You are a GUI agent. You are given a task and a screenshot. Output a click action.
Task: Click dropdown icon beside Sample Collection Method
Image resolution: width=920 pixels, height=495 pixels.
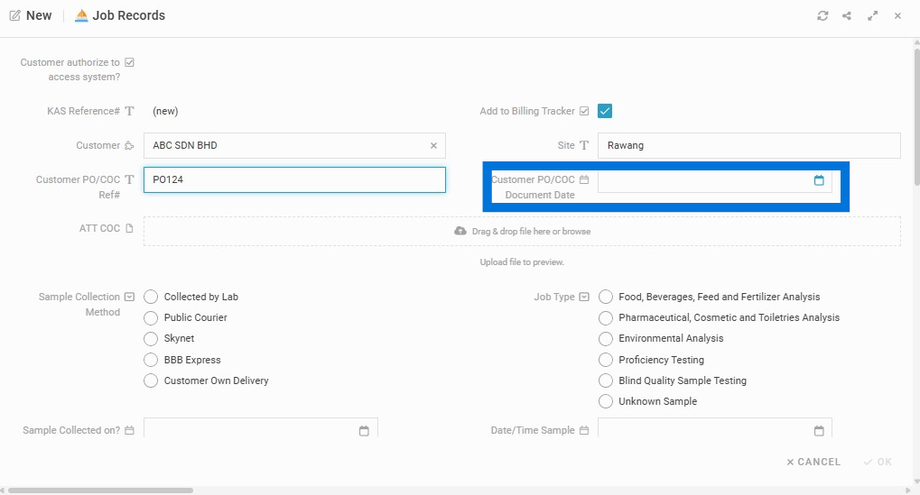pos(130,297)
